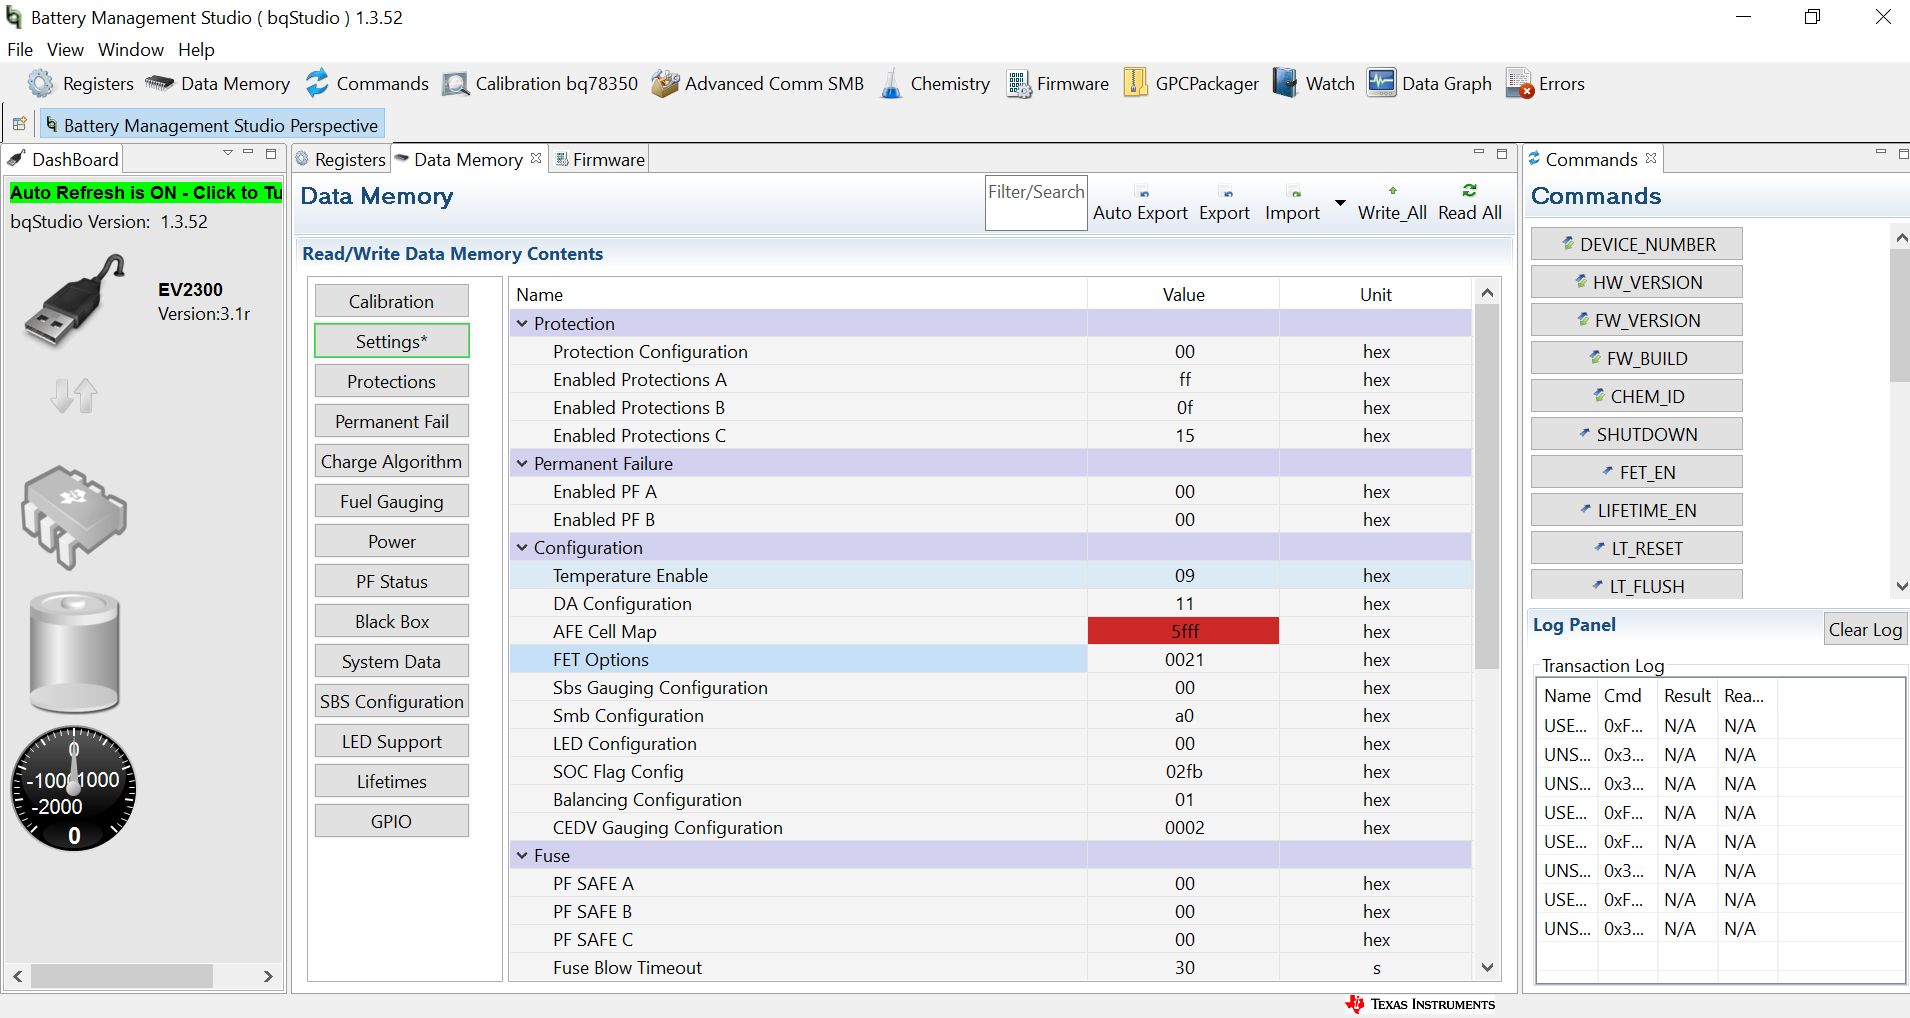Open the Watch tool

1314,84
